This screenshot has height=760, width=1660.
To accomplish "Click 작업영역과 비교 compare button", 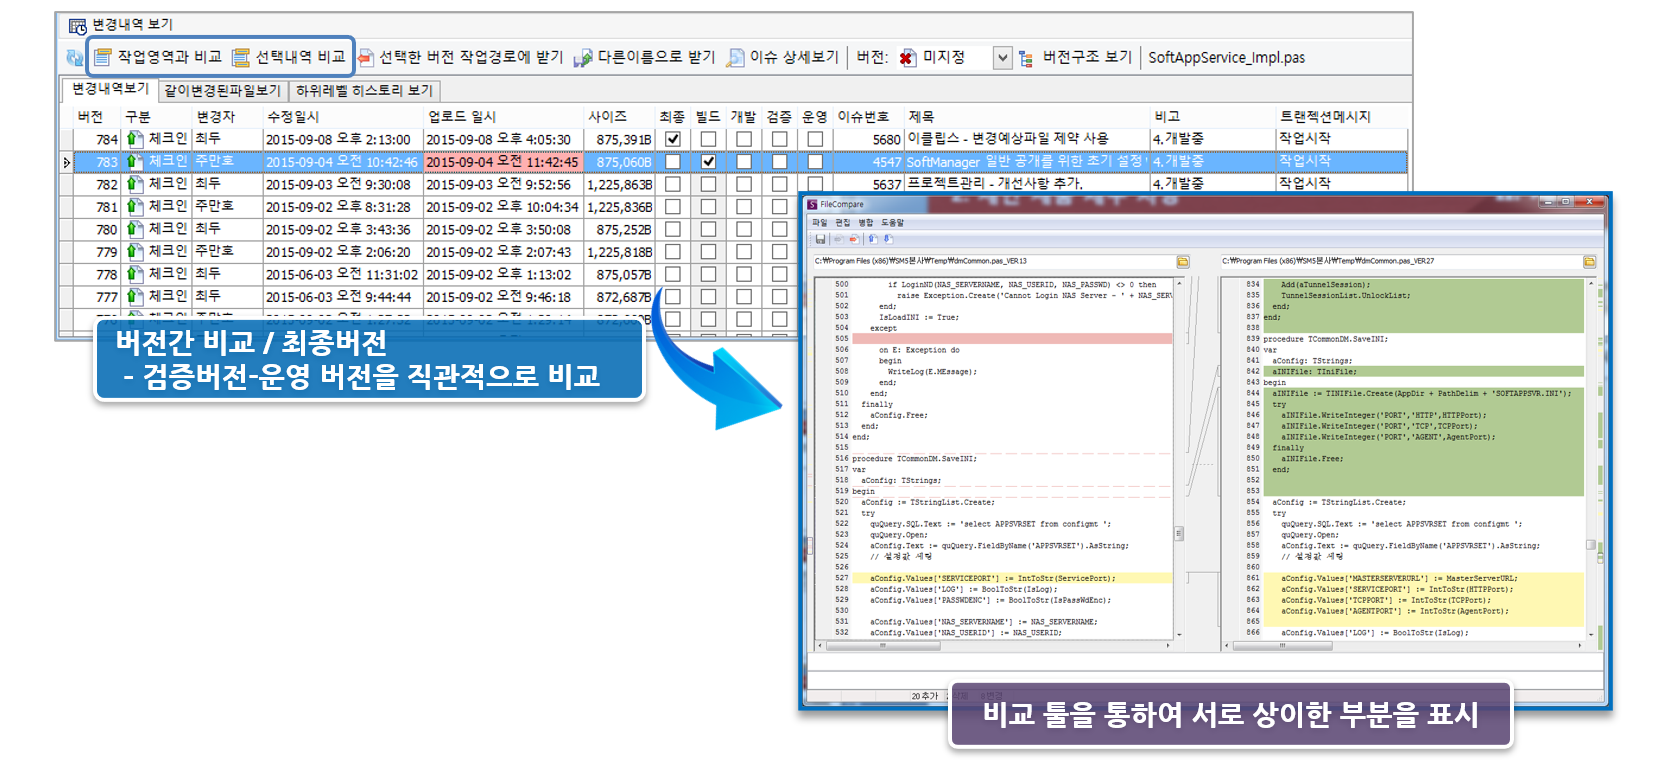I will (x=158, y=57).
